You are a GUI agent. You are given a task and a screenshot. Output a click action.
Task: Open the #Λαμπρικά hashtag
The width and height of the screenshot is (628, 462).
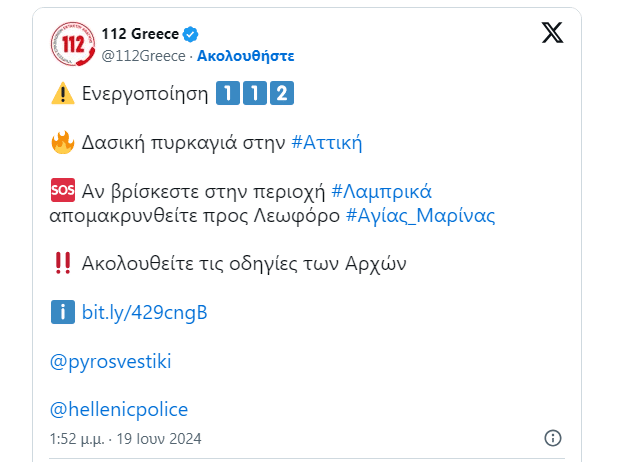click(381, 191)
